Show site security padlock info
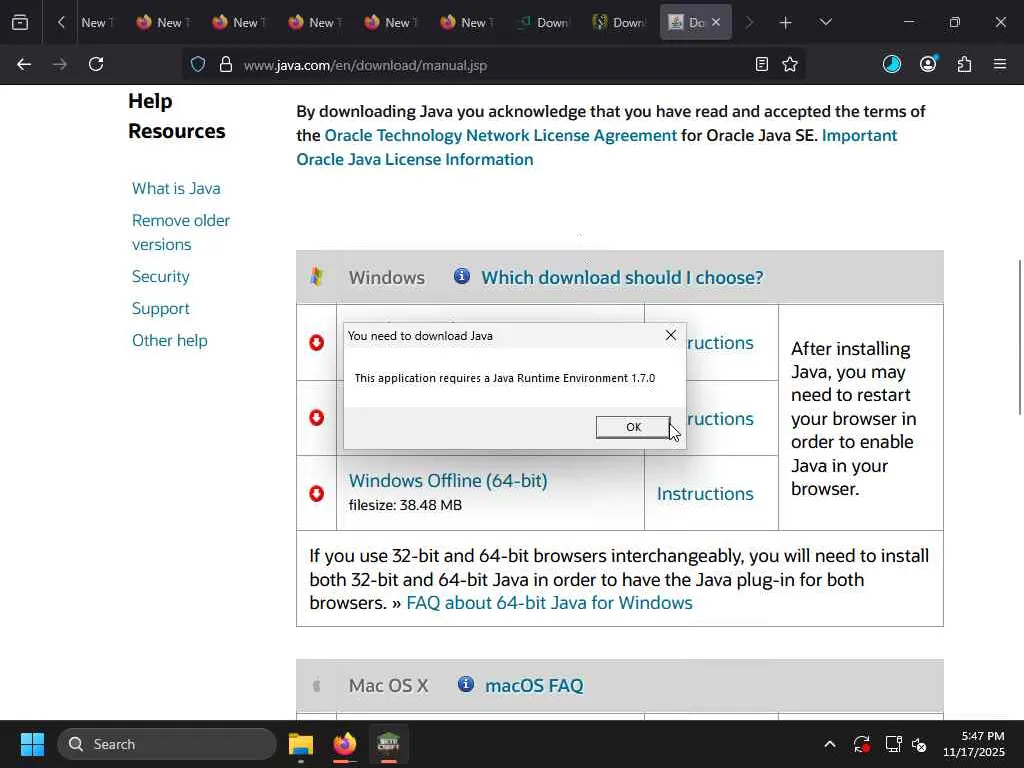Screen dimensions: 1024x768 click(x=226, y=64)
